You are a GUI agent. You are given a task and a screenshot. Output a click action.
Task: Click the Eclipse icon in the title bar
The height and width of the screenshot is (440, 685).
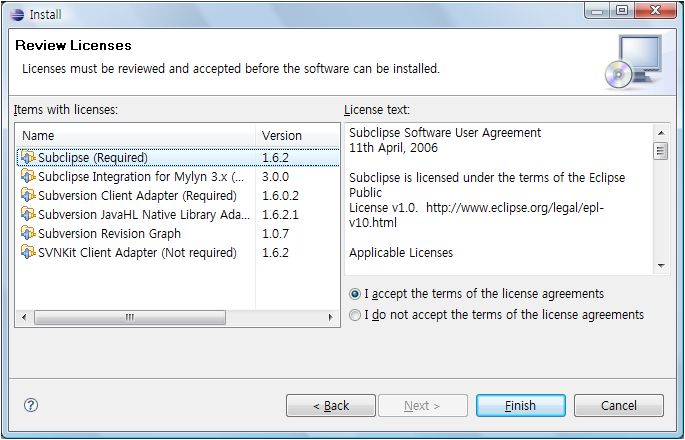pos(17,14)
